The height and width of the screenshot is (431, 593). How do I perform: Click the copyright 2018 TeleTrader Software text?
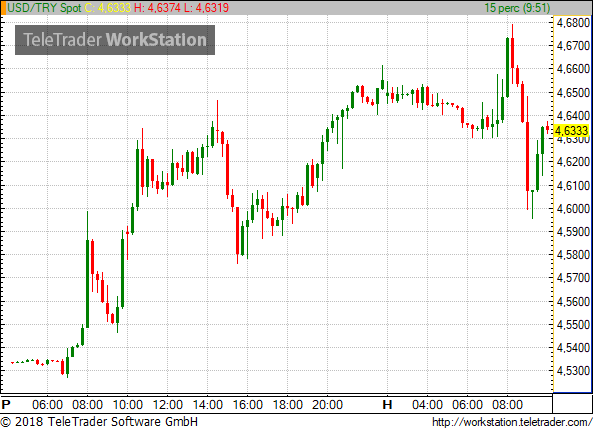[x=99, y=422]
